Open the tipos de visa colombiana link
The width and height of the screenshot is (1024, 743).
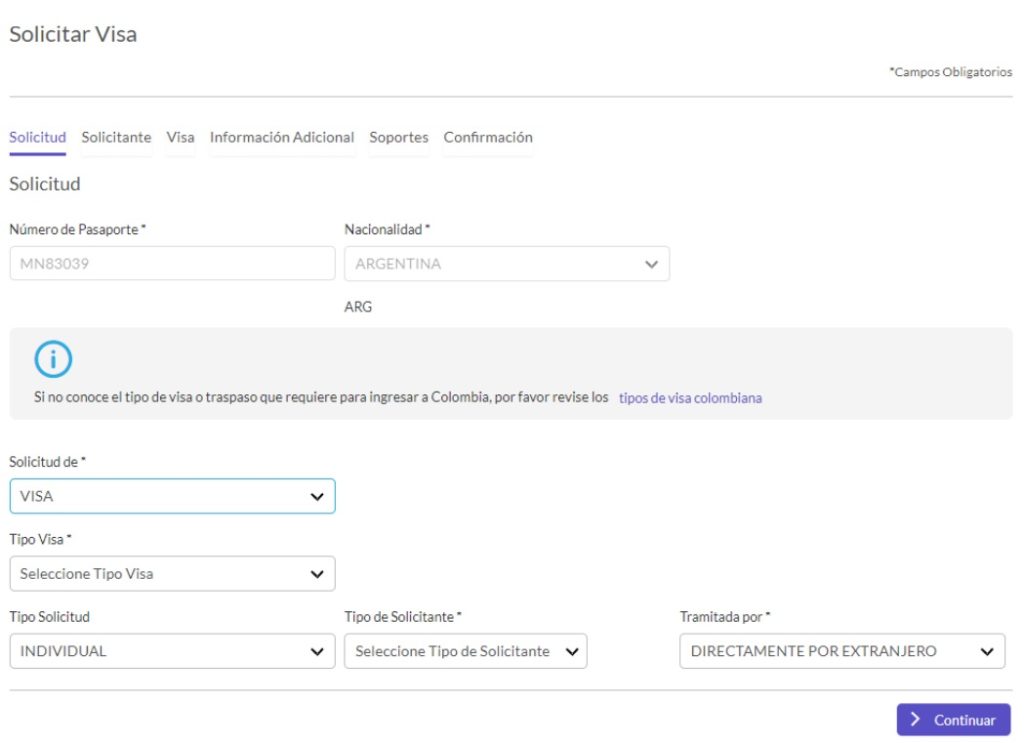click(x=690, y=398)
